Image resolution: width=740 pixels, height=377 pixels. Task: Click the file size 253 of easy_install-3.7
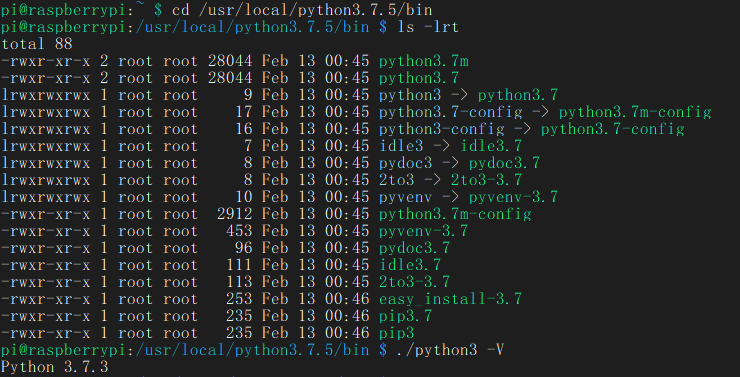point(239,299)
